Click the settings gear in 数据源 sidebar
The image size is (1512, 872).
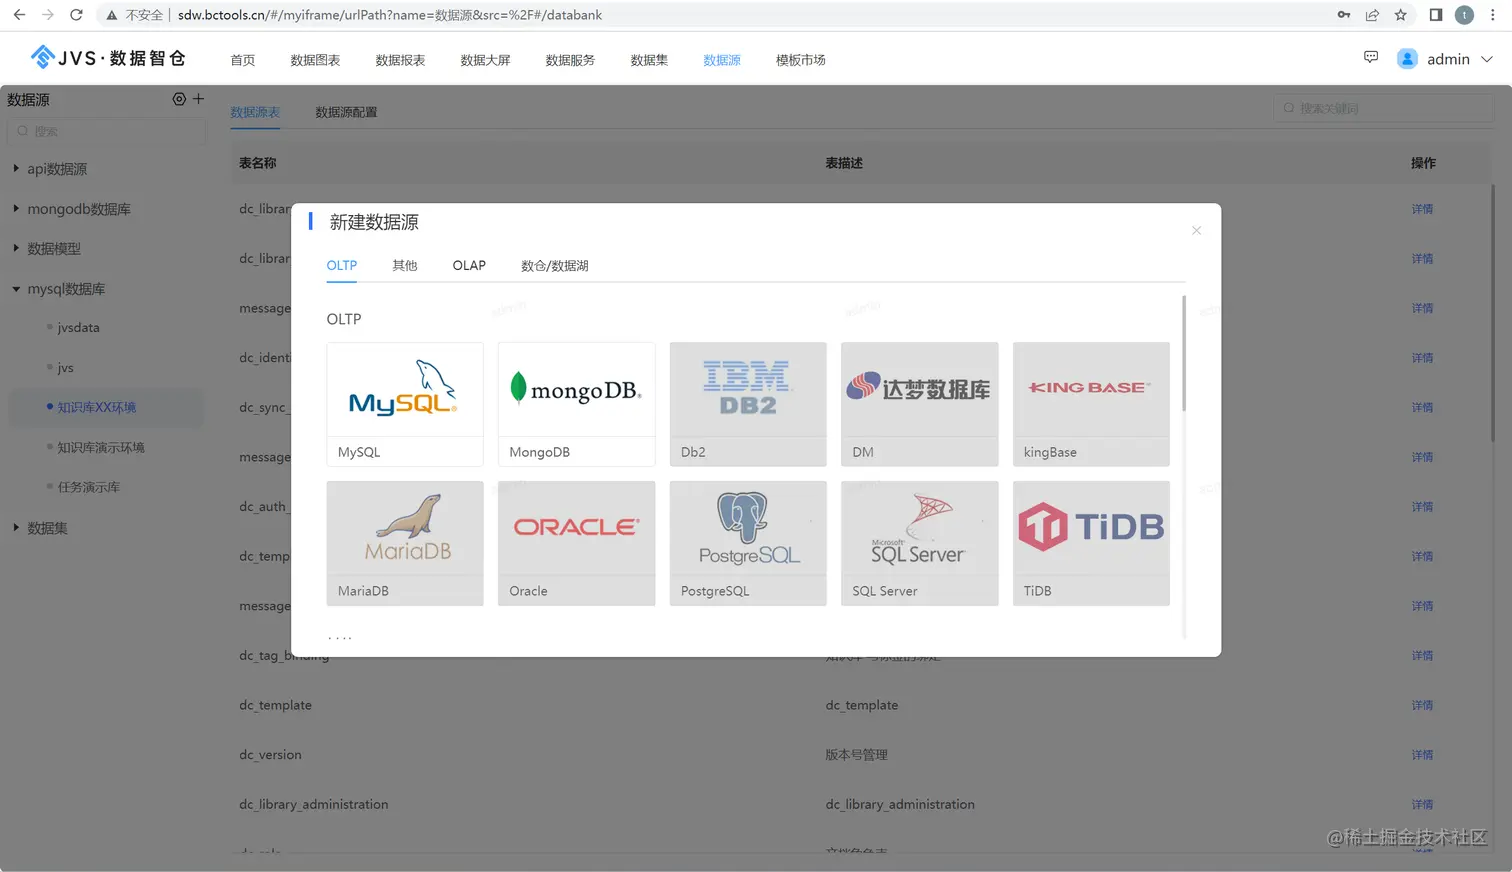click(179, 99)
